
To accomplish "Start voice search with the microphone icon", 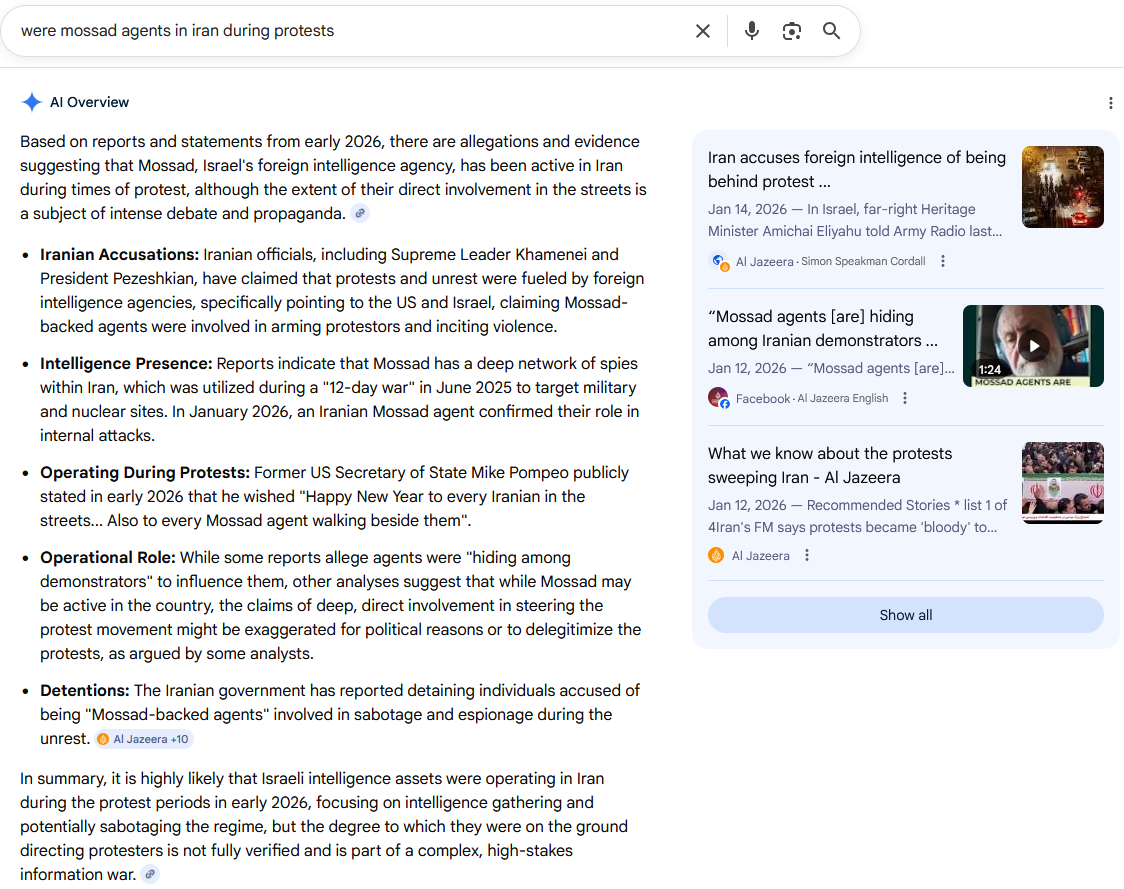I will 751,31.
